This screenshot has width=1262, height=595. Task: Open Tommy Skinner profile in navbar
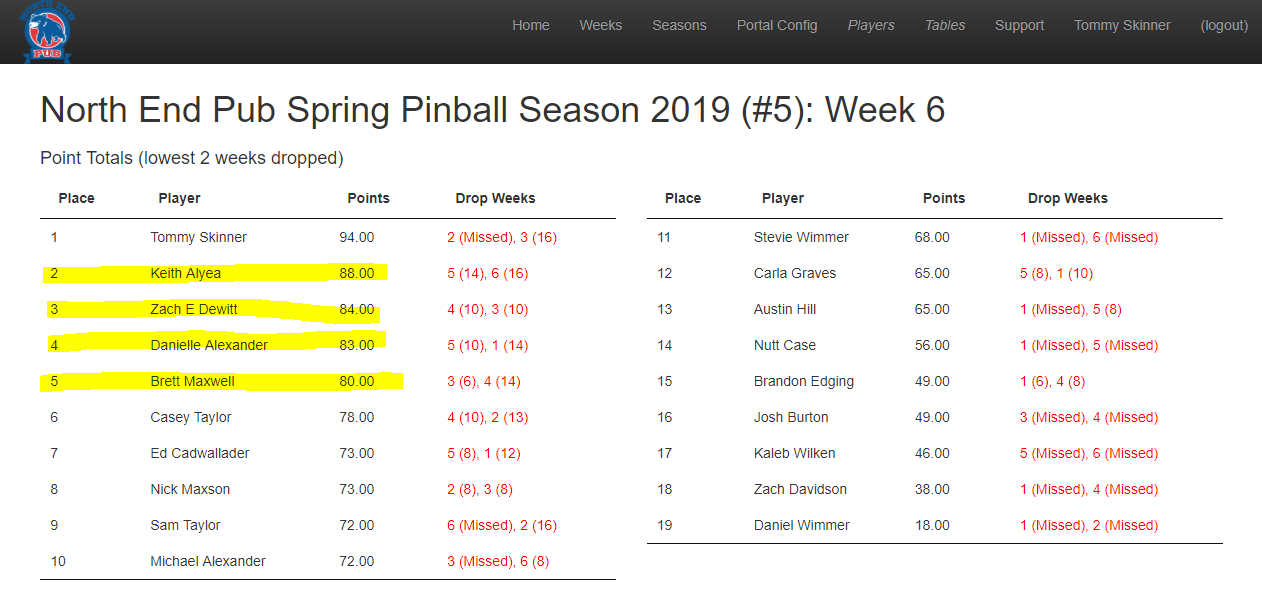(1122, 26)
